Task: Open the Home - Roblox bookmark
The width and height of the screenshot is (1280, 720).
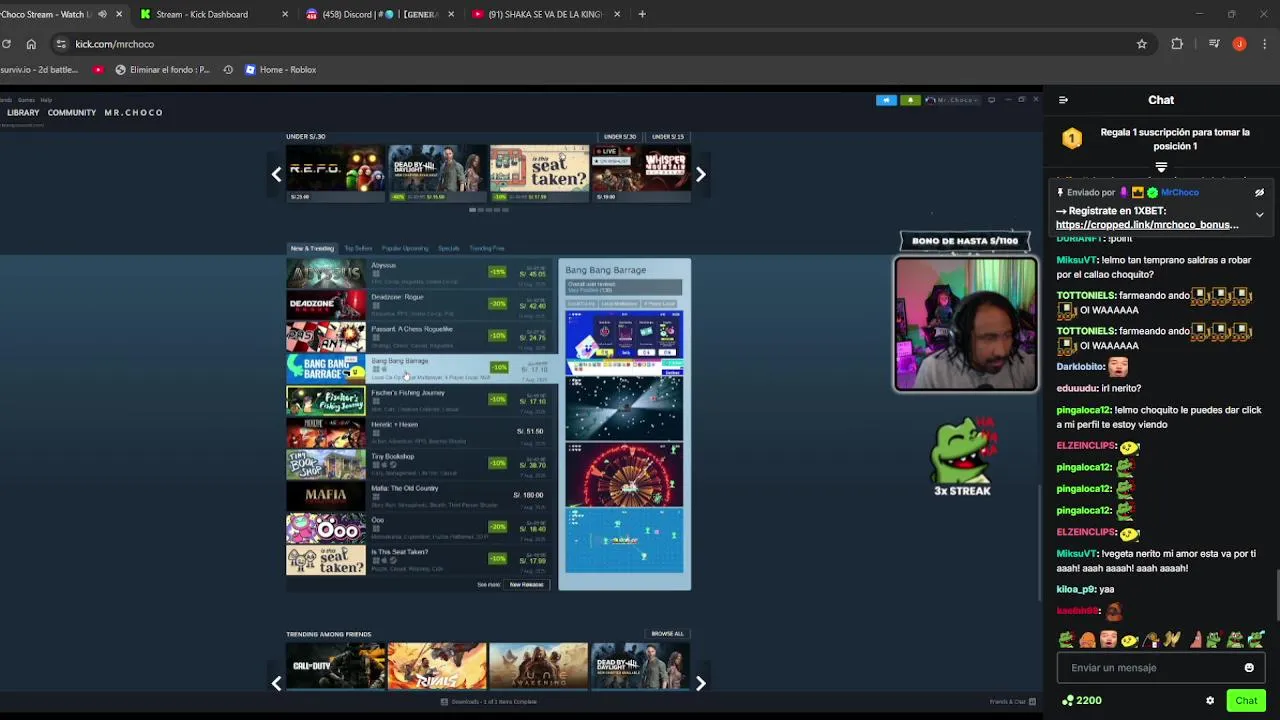Action: [x=280, y=70]
